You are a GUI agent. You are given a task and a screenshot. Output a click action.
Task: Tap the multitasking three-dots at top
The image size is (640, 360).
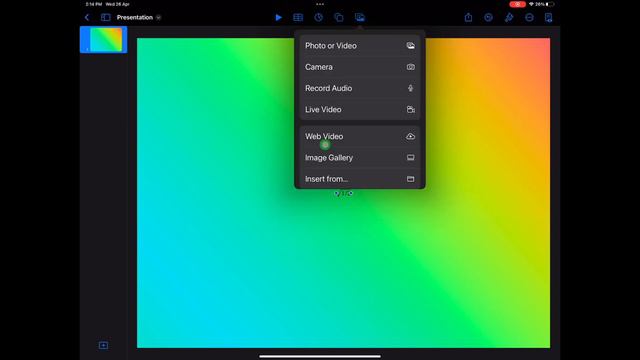coord(320,4)
